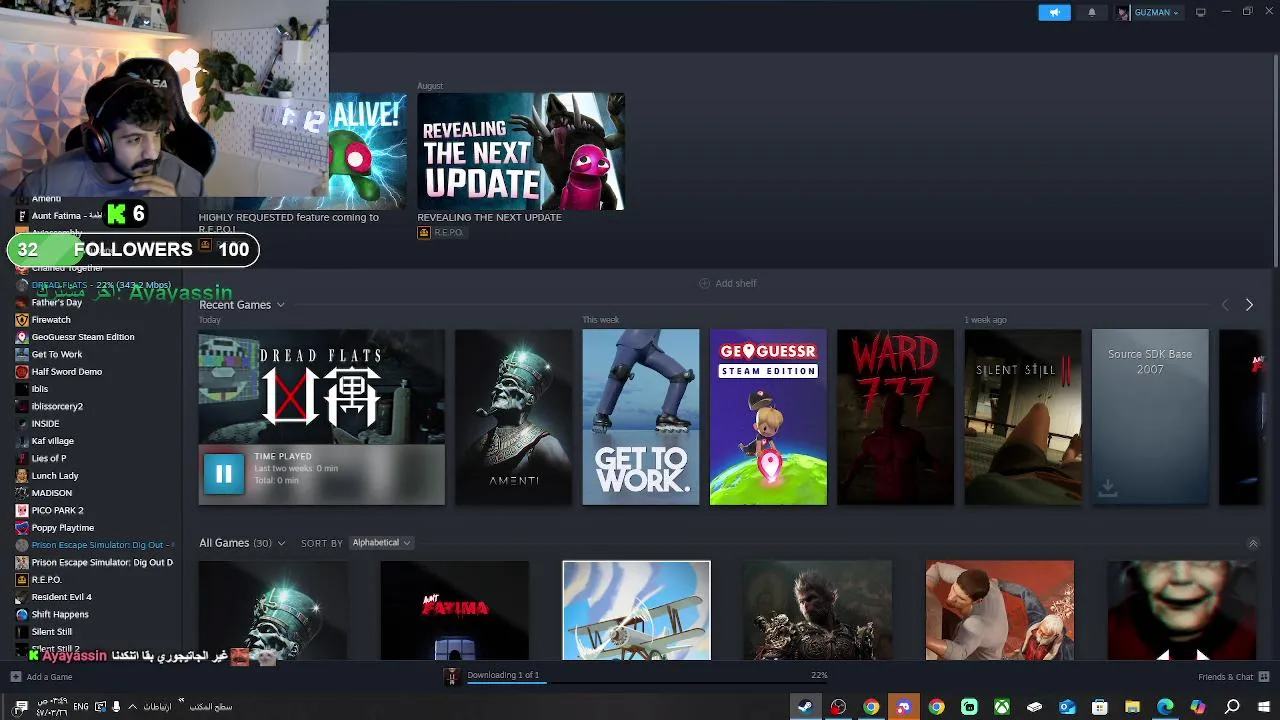Viewport: 1280px width, 720px height.
Task: Go to next Recent Games page arrow
Action: [1249, 305]
